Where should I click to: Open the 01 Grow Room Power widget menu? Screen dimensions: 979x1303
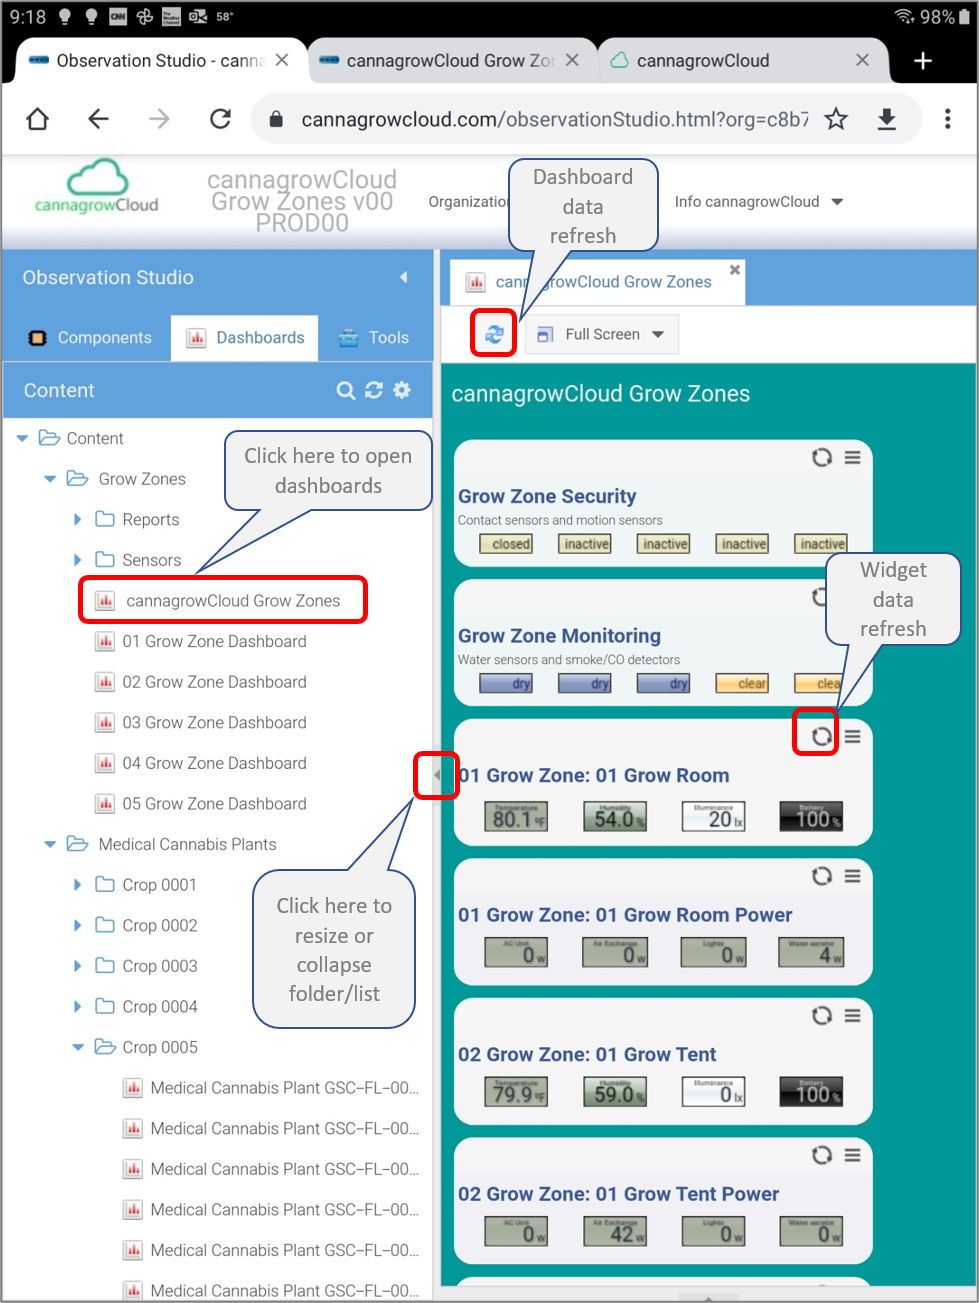853,876
